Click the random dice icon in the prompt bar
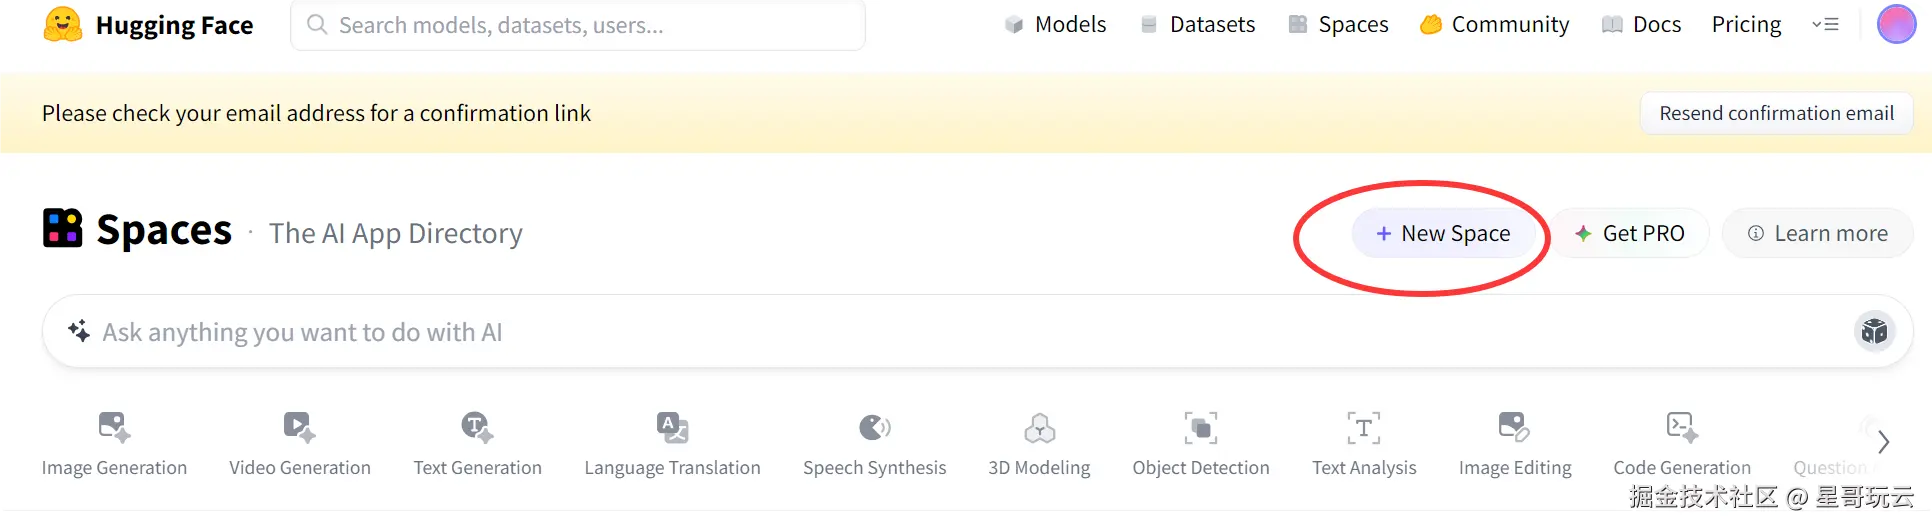This screenshot has height=528, width=1932. (x=1874, y=331)
